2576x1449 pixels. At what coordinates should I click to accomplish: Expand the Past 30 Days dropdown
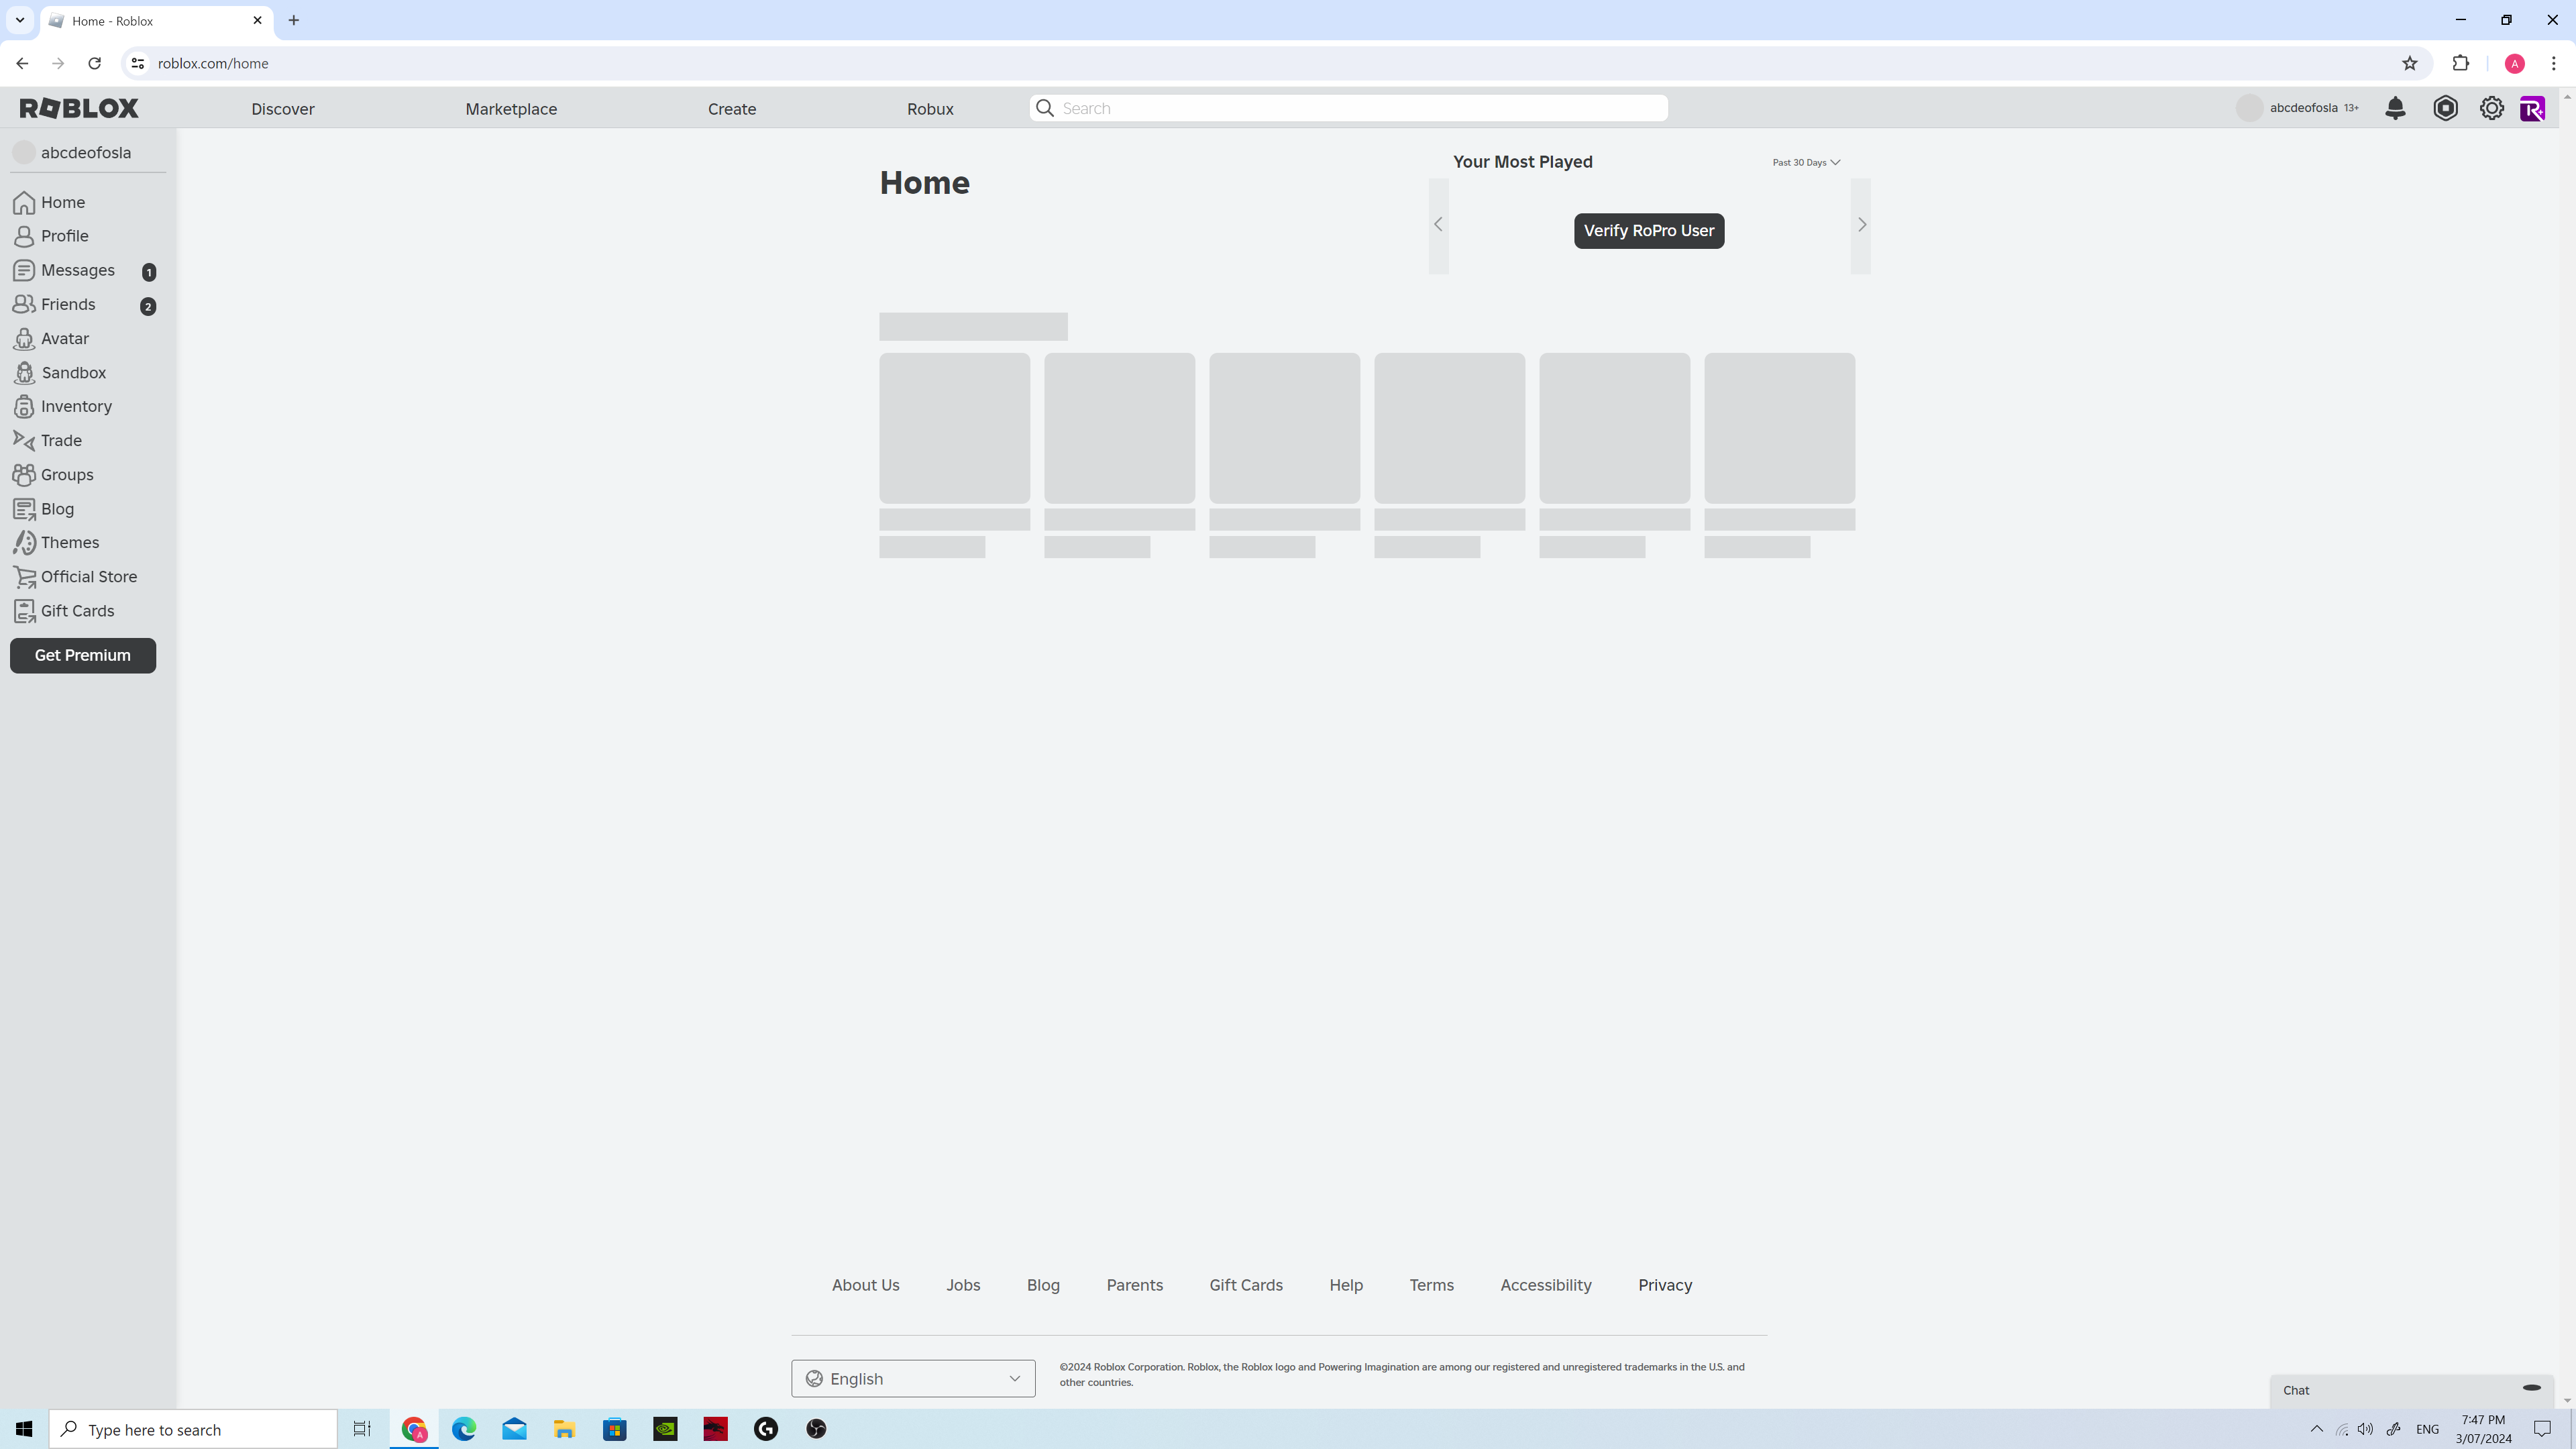(1806, 162)
